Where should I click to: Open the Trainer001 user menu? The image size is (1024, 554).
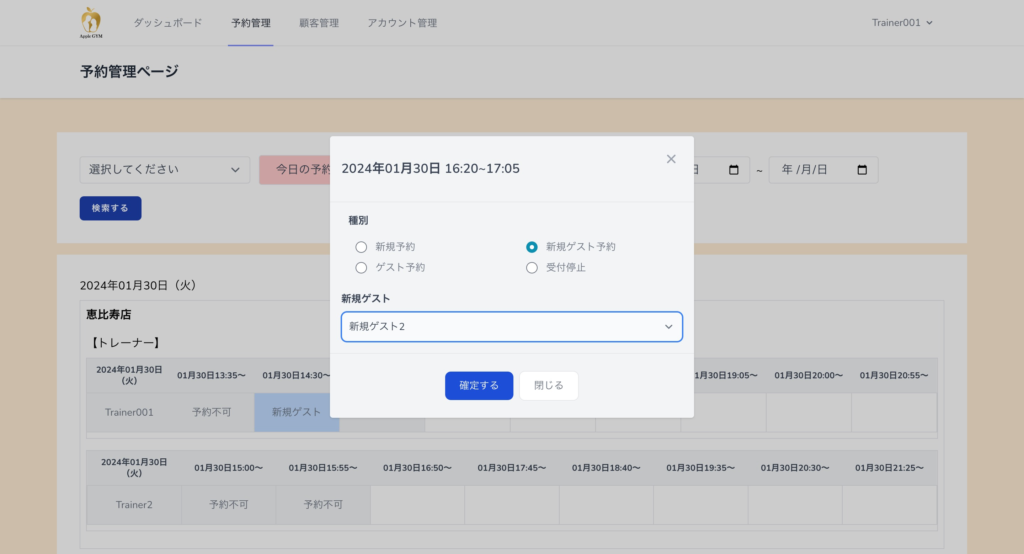901,23
